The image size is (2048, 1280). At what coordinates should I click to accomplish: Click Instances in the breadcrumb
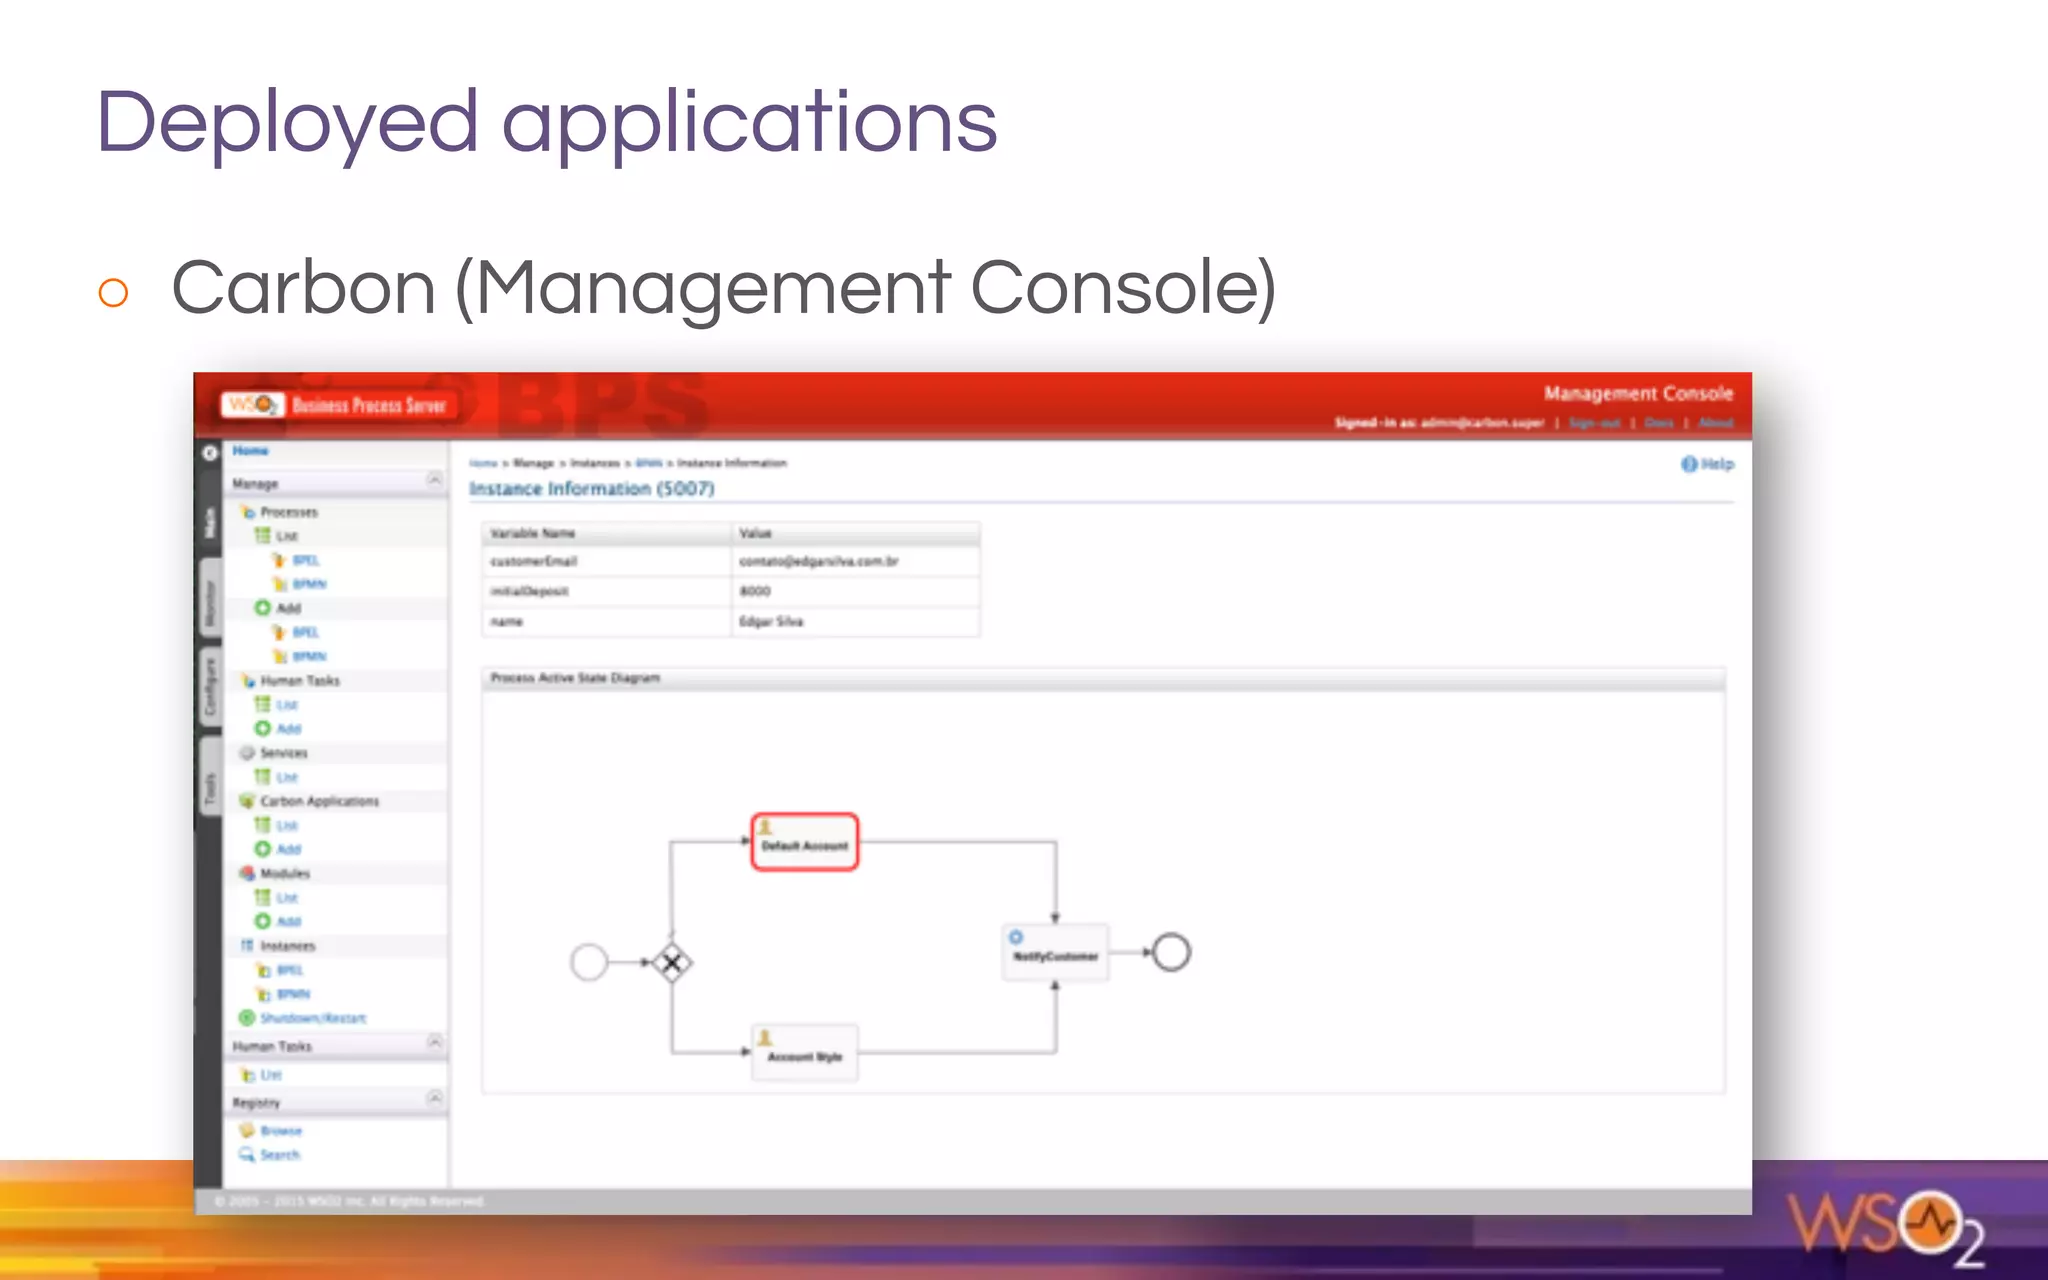(595, 463)
